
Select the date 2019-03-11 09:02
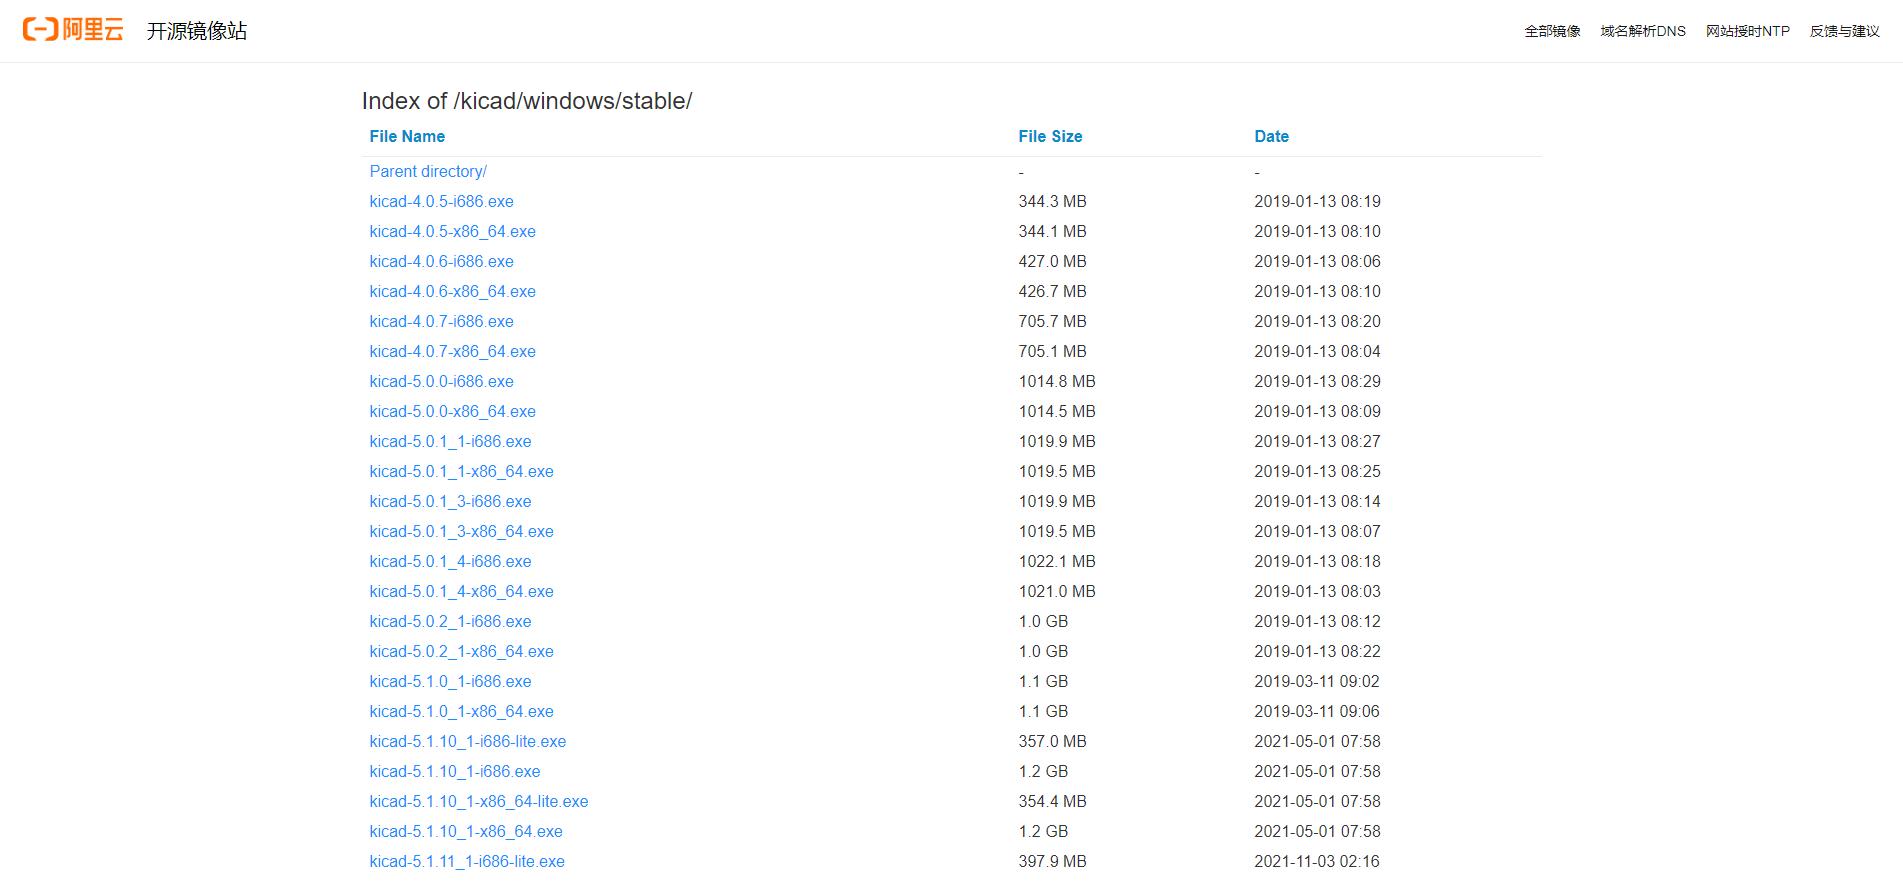(x=1317, y=681)
